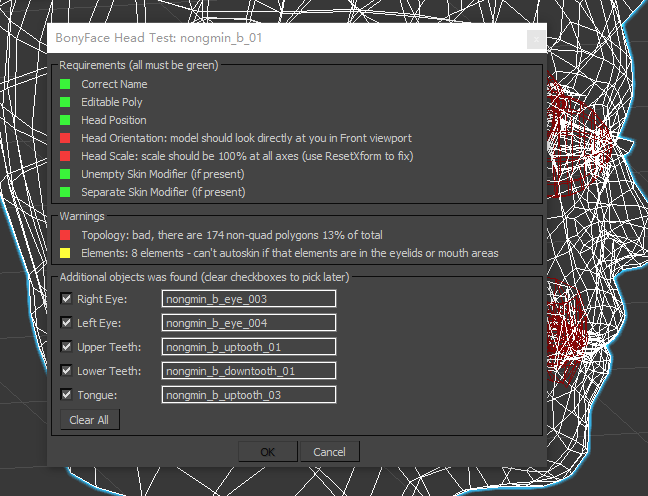
Task: Click the red Head Orientation status indicator
Action: pos(65,138)
